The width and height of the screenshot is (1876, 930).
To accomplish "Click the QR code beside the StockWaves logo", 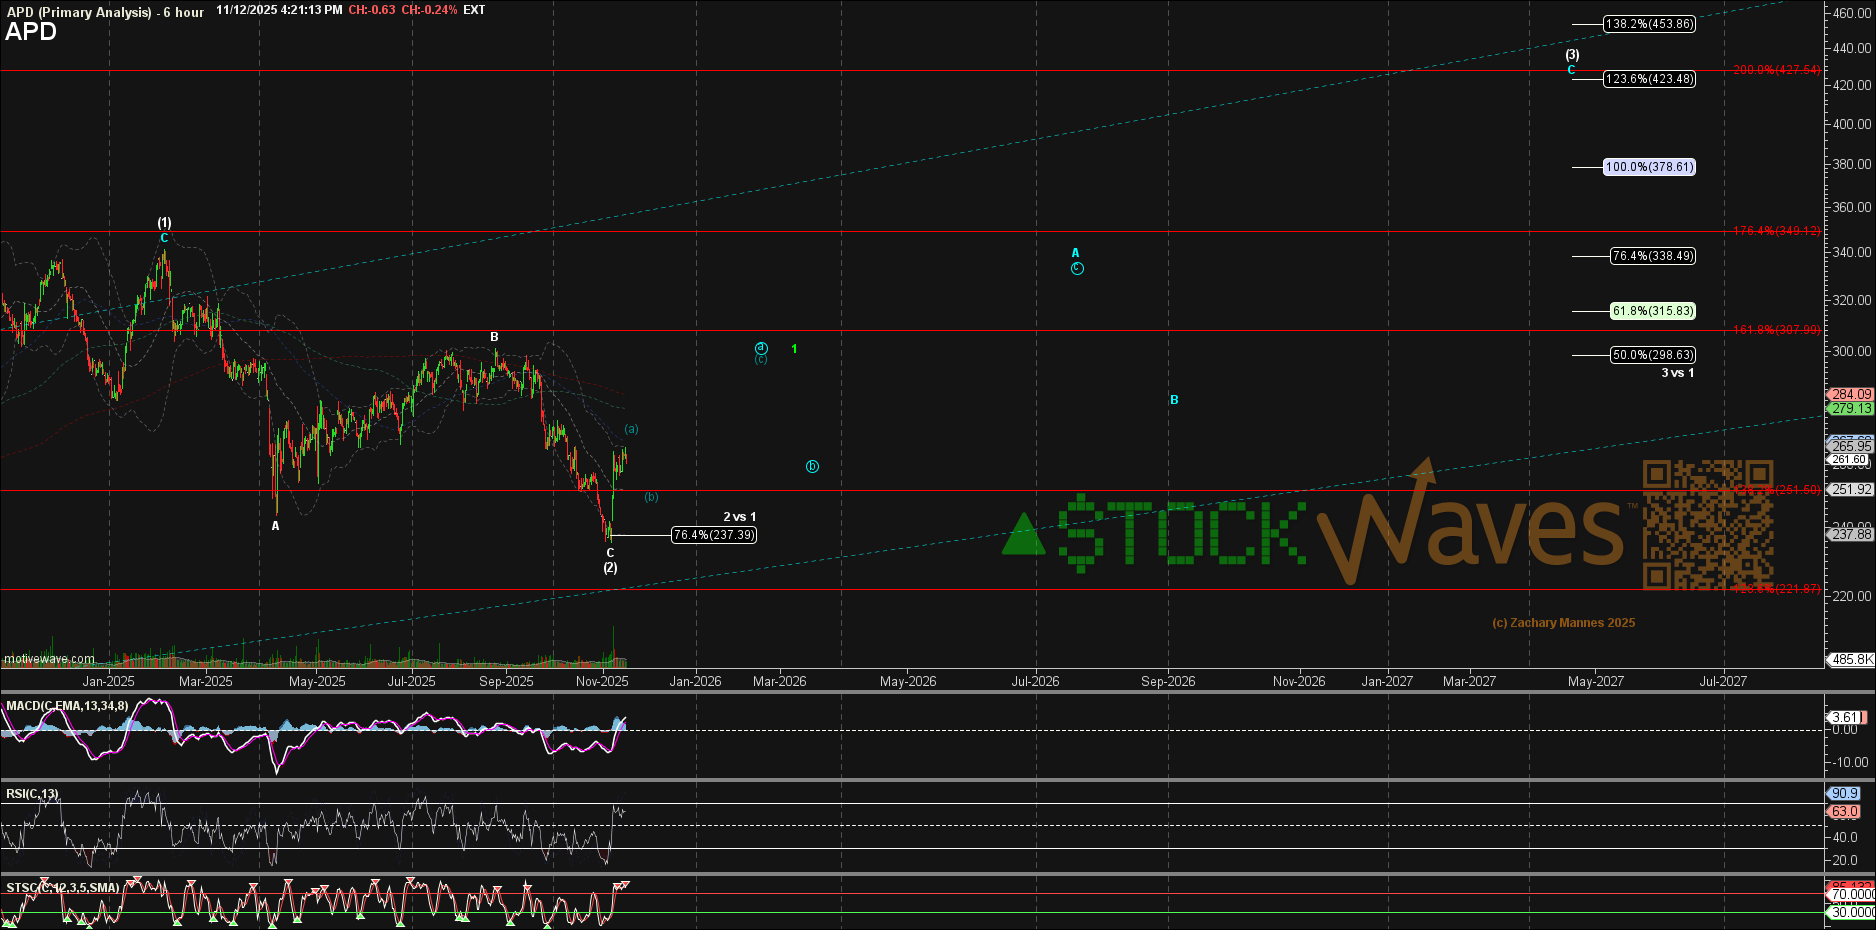I will coord(1707,524).
